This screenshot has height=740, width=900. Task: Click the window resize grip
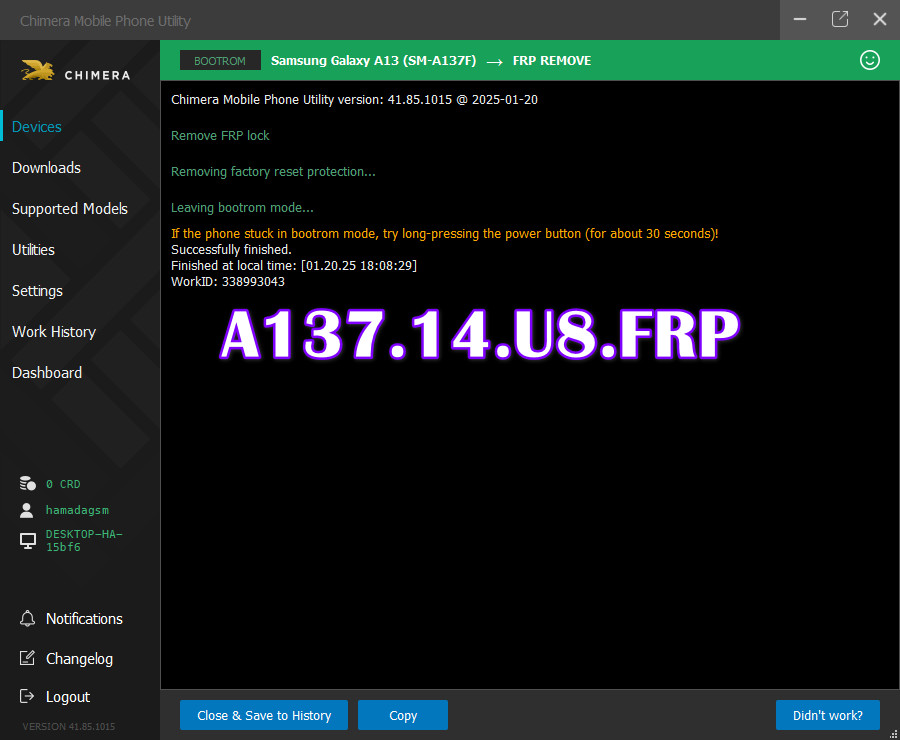pyautogui.click(x=893, y=734)
